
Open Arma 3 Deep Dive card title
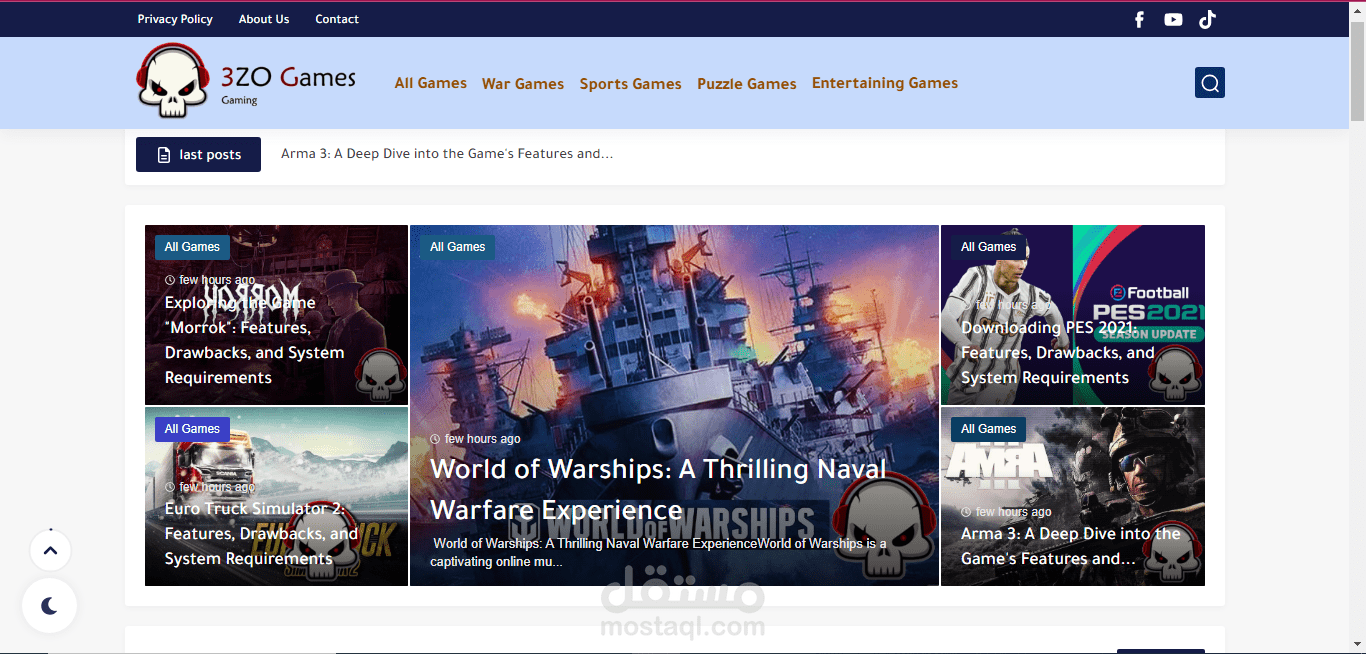[1071, 546]
